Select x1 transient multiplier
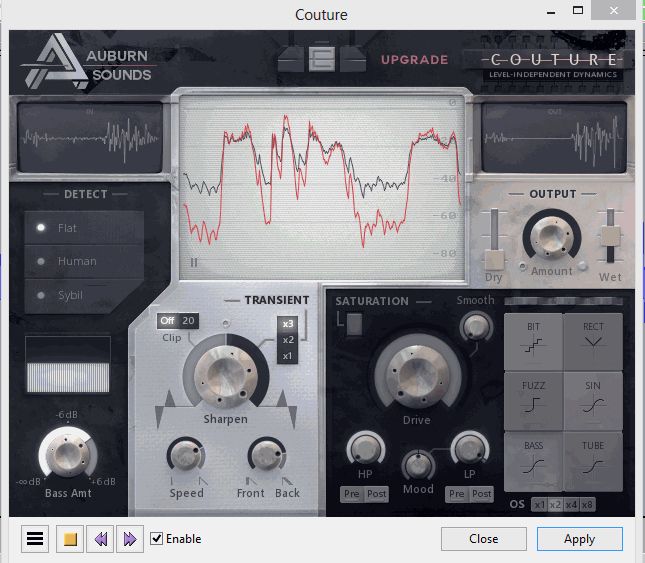 click(288, 356)
